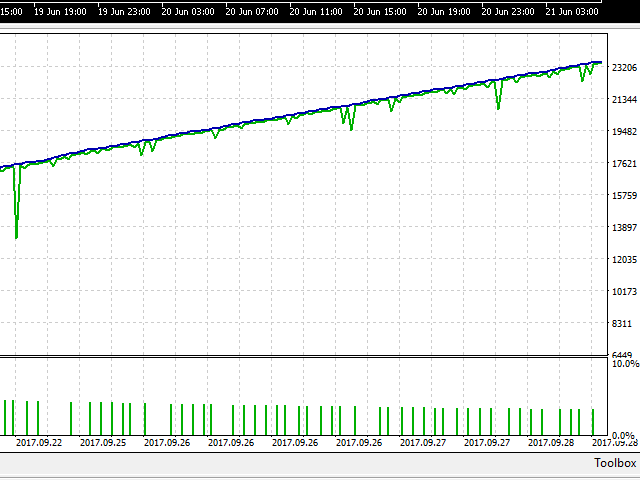Image resolution: width=640 pixels, height=480 pixels.
Task: Open the Toolbox panel label
Action: point(614,463)
